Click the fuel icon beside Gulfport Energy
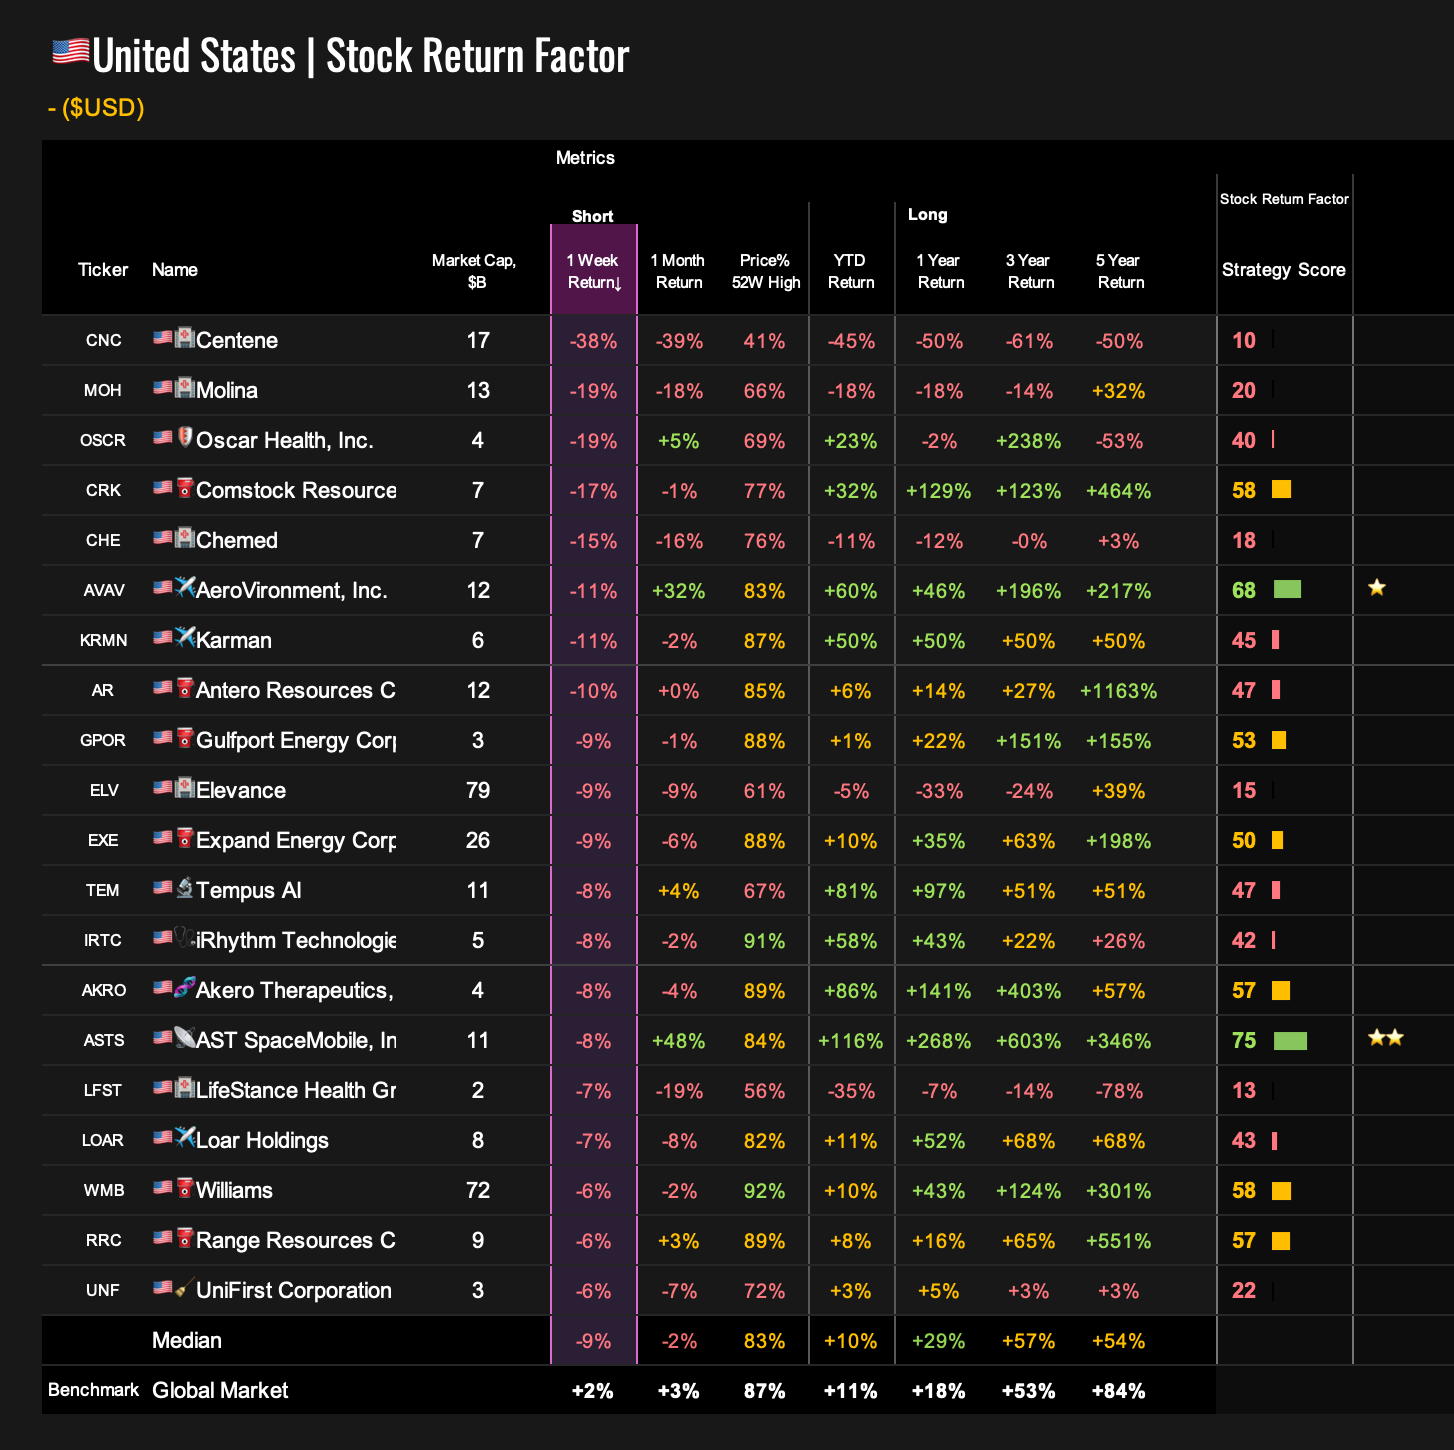 185,737
